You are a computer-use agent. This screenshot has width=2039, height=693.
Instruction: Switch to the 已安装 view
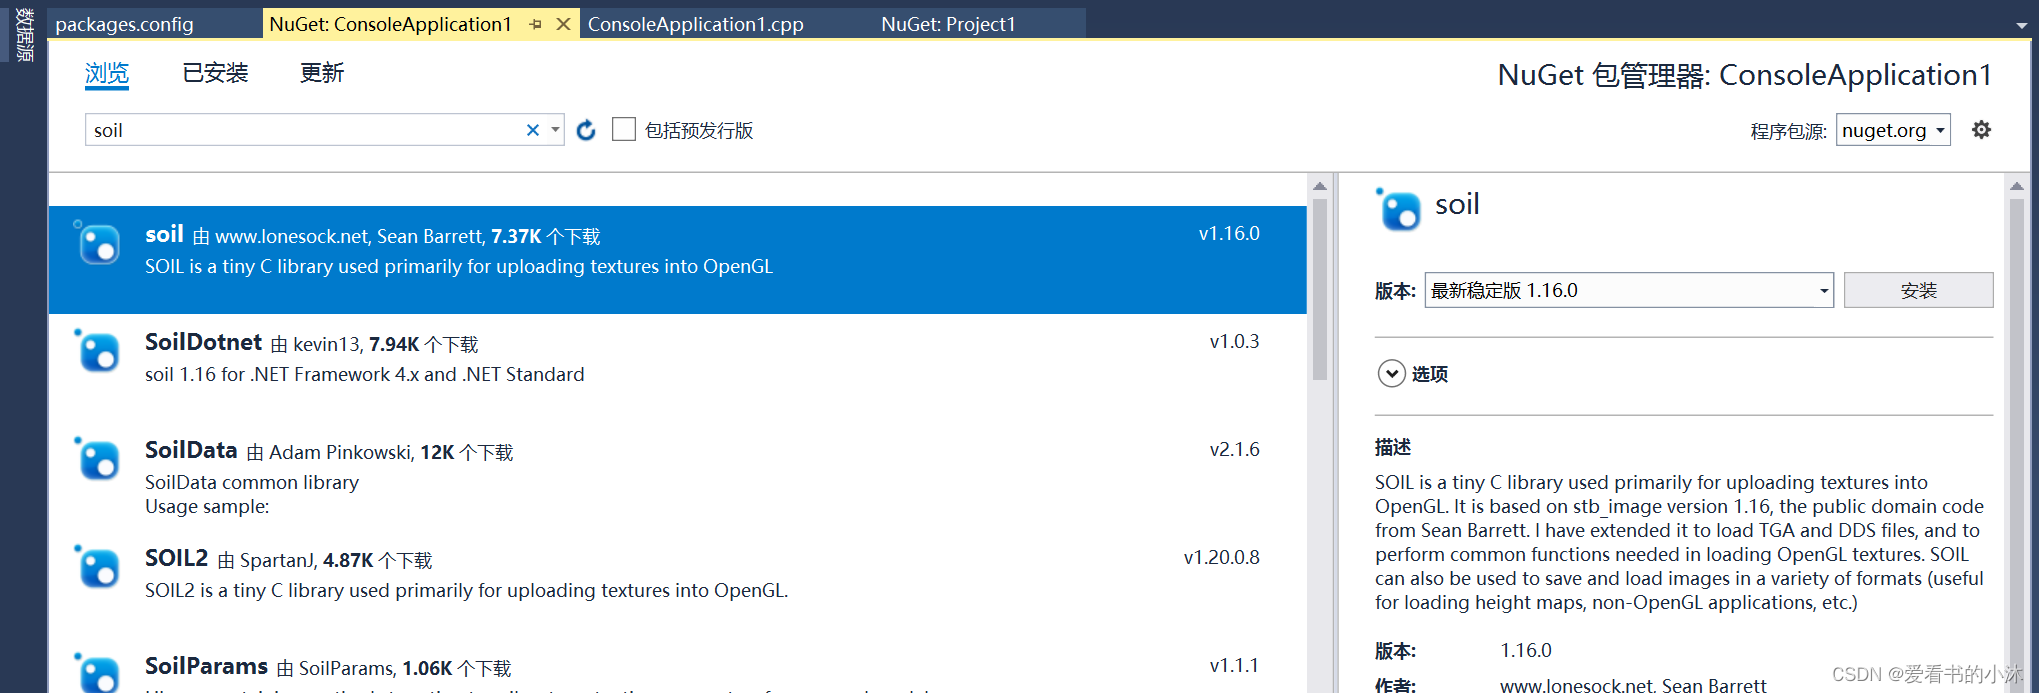click(214, 72)
